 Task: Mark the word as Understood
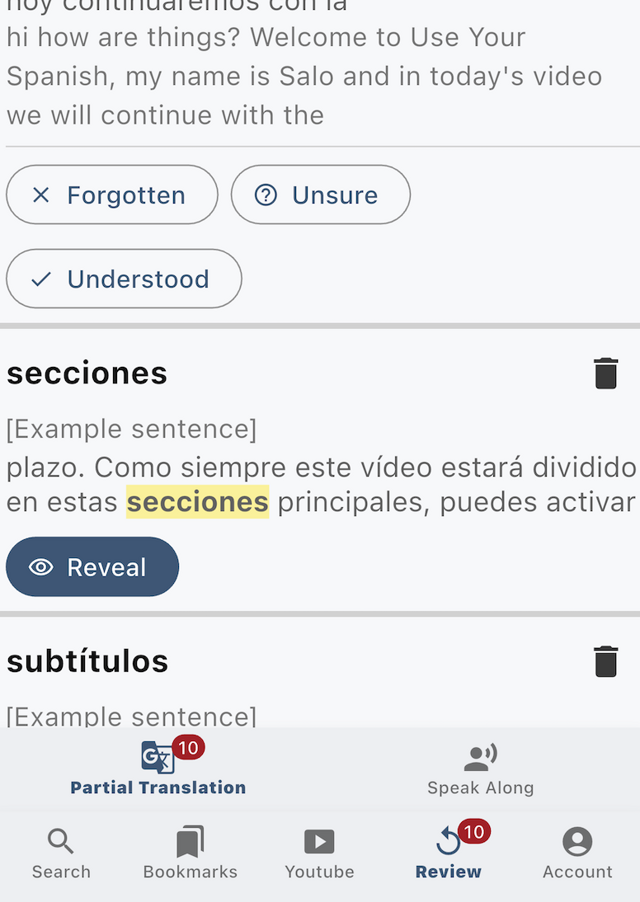pyautogui.click(x=124, y=279)
